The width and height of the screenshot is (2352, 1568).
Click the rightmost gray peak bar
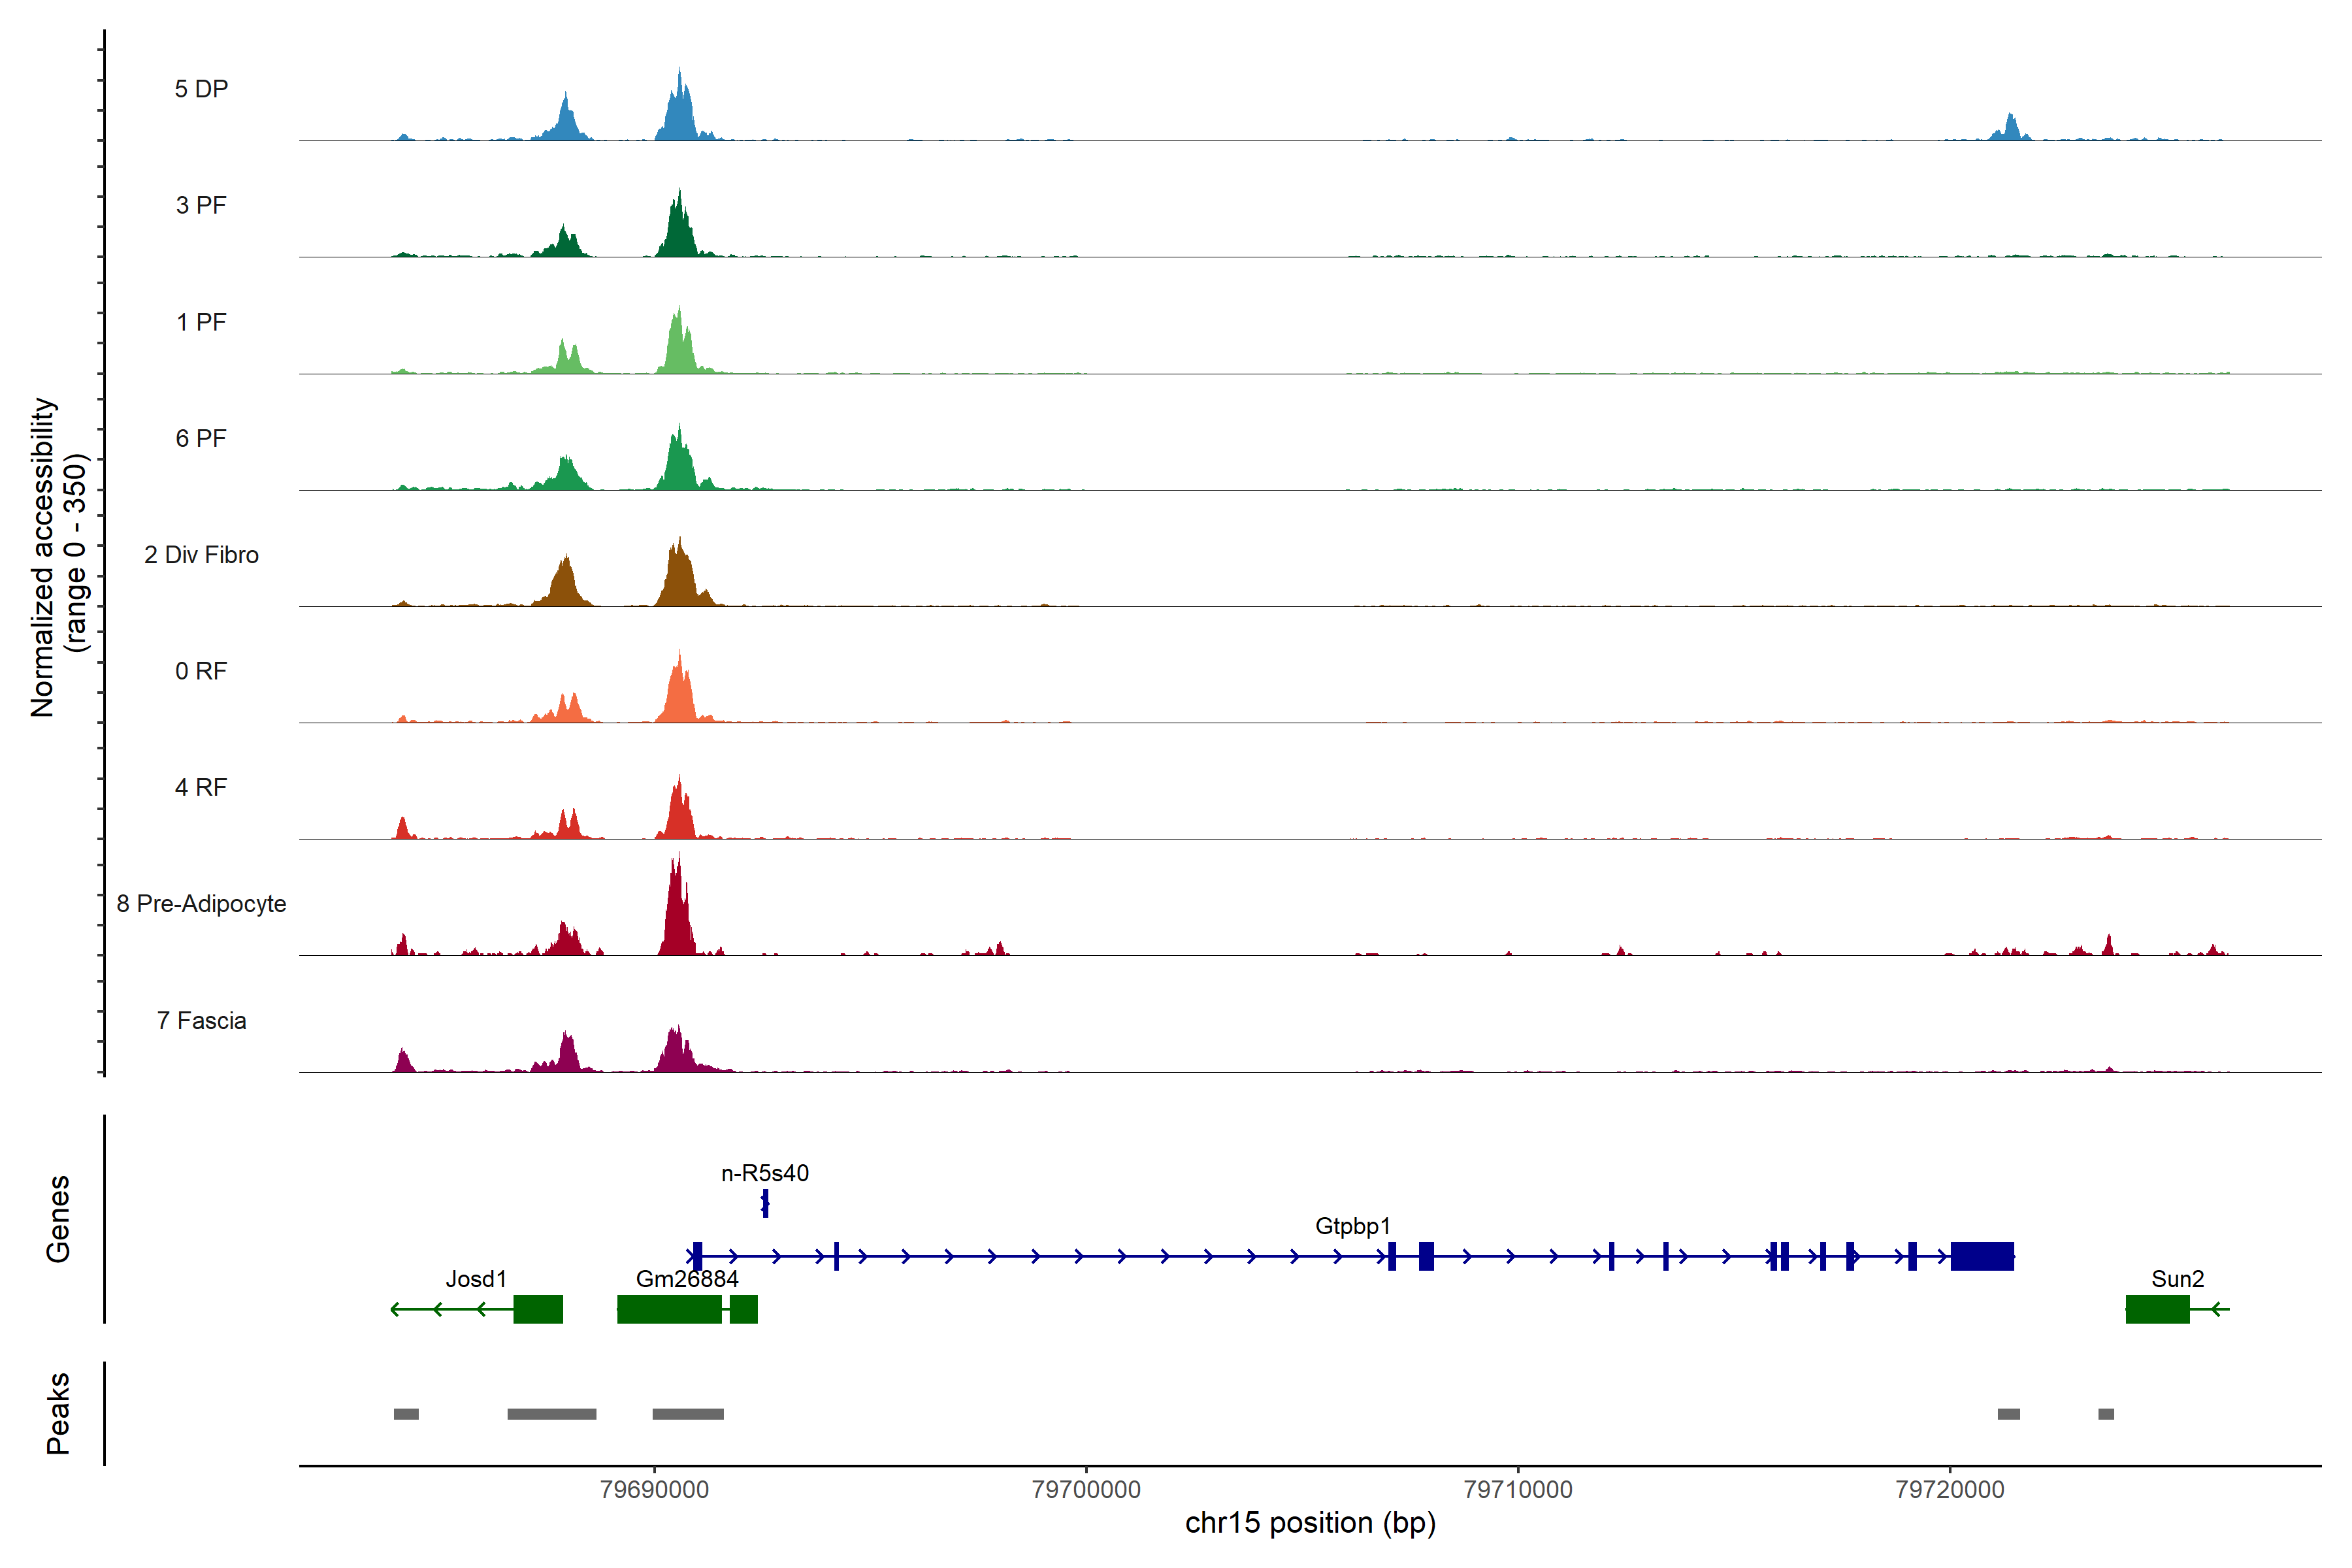[x=2106, y=1414]
